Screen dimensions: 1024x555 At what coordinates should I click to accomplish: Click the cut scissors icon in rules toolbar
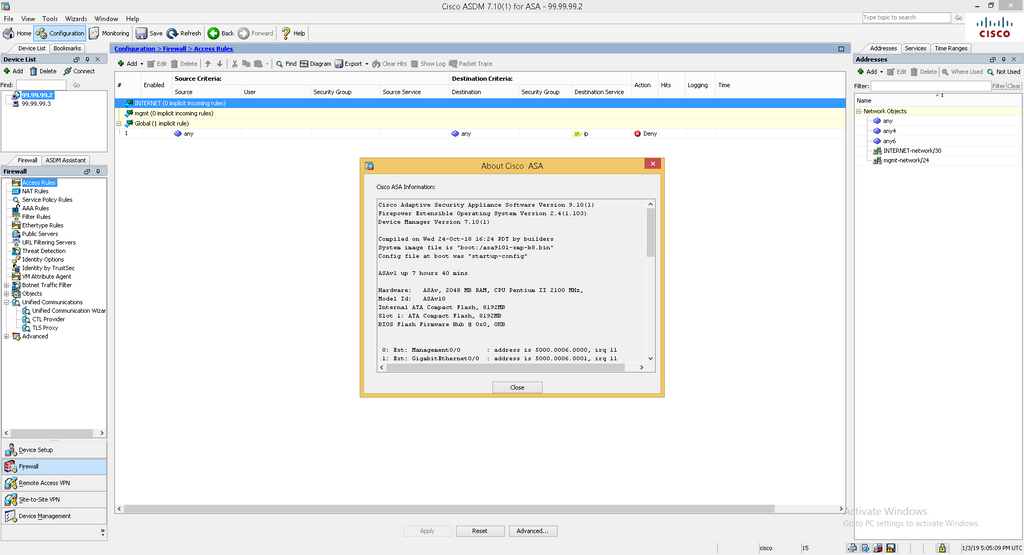(234, 64)
